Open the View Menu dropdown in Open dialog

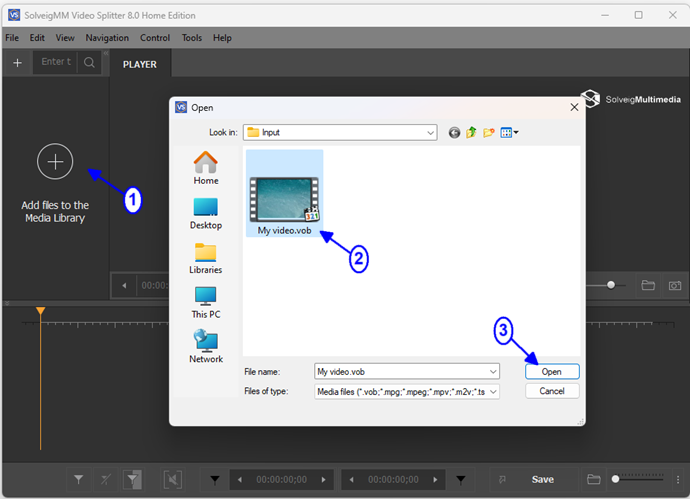[509, 132]
